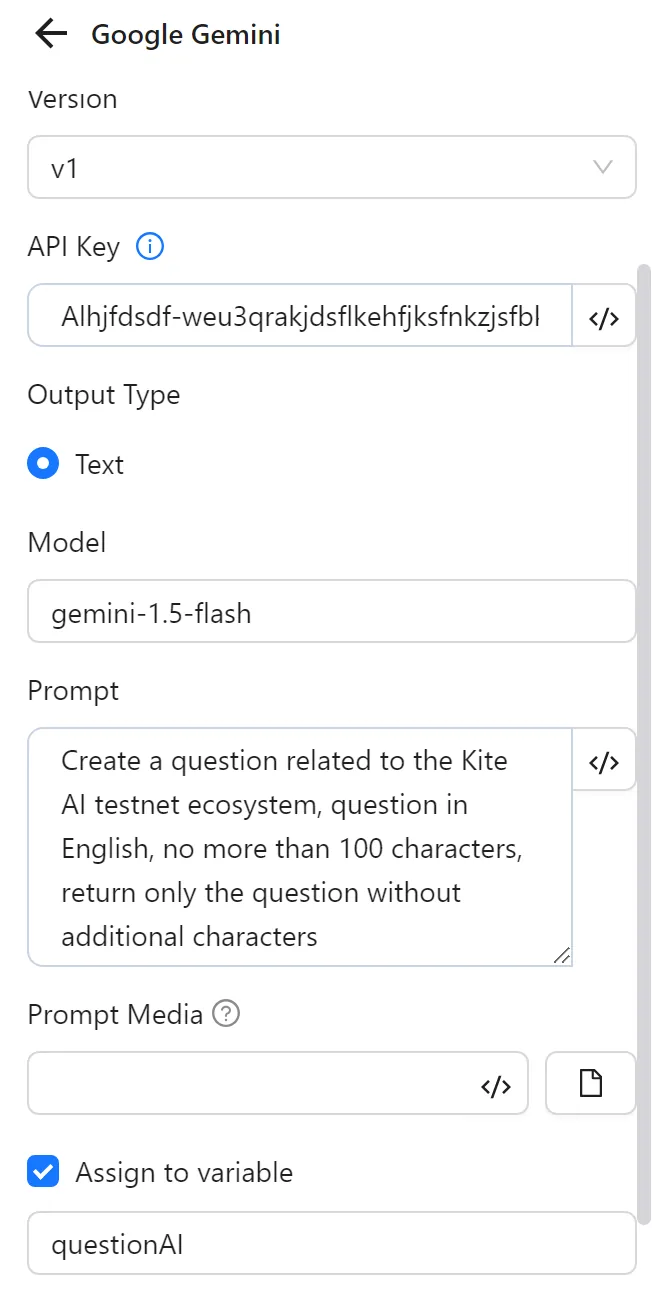Click the API Key input field
The width and height of the screenshot is (653, 1303).
290,316
